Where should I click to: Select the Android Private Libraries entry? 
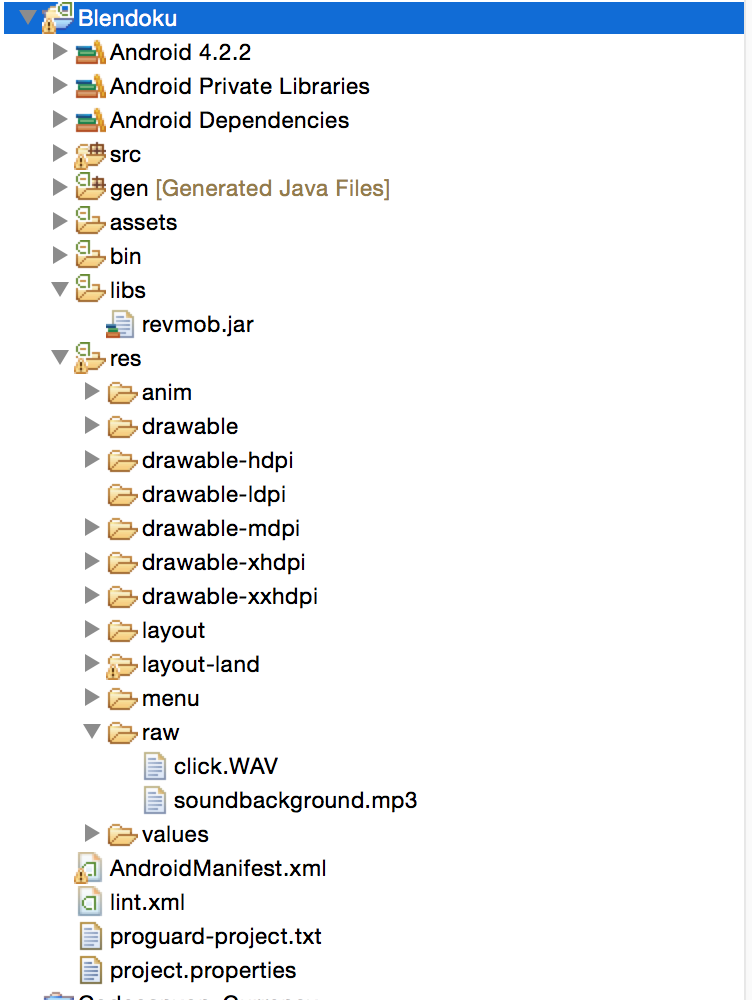(x=239, y=86)
